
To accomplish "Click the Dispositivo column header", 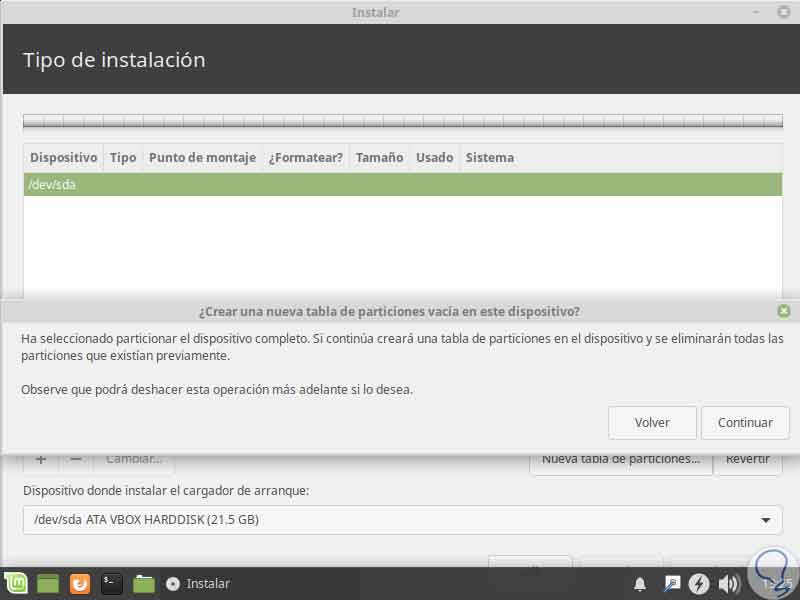I will 63,157.
